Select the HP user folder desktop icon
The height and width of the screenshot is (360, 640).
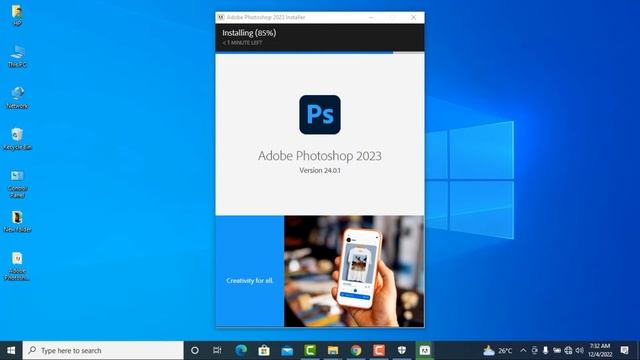click(17, 15)
